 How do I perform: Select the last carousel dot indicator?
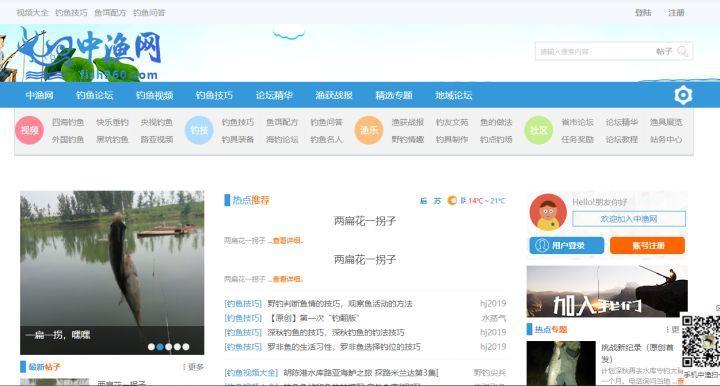tap(186, 347)
